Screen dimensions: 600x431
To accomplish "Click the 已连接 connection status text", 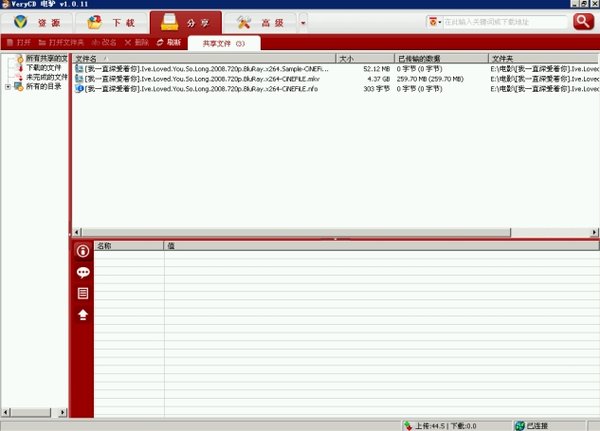I will [x=537, y=426].
